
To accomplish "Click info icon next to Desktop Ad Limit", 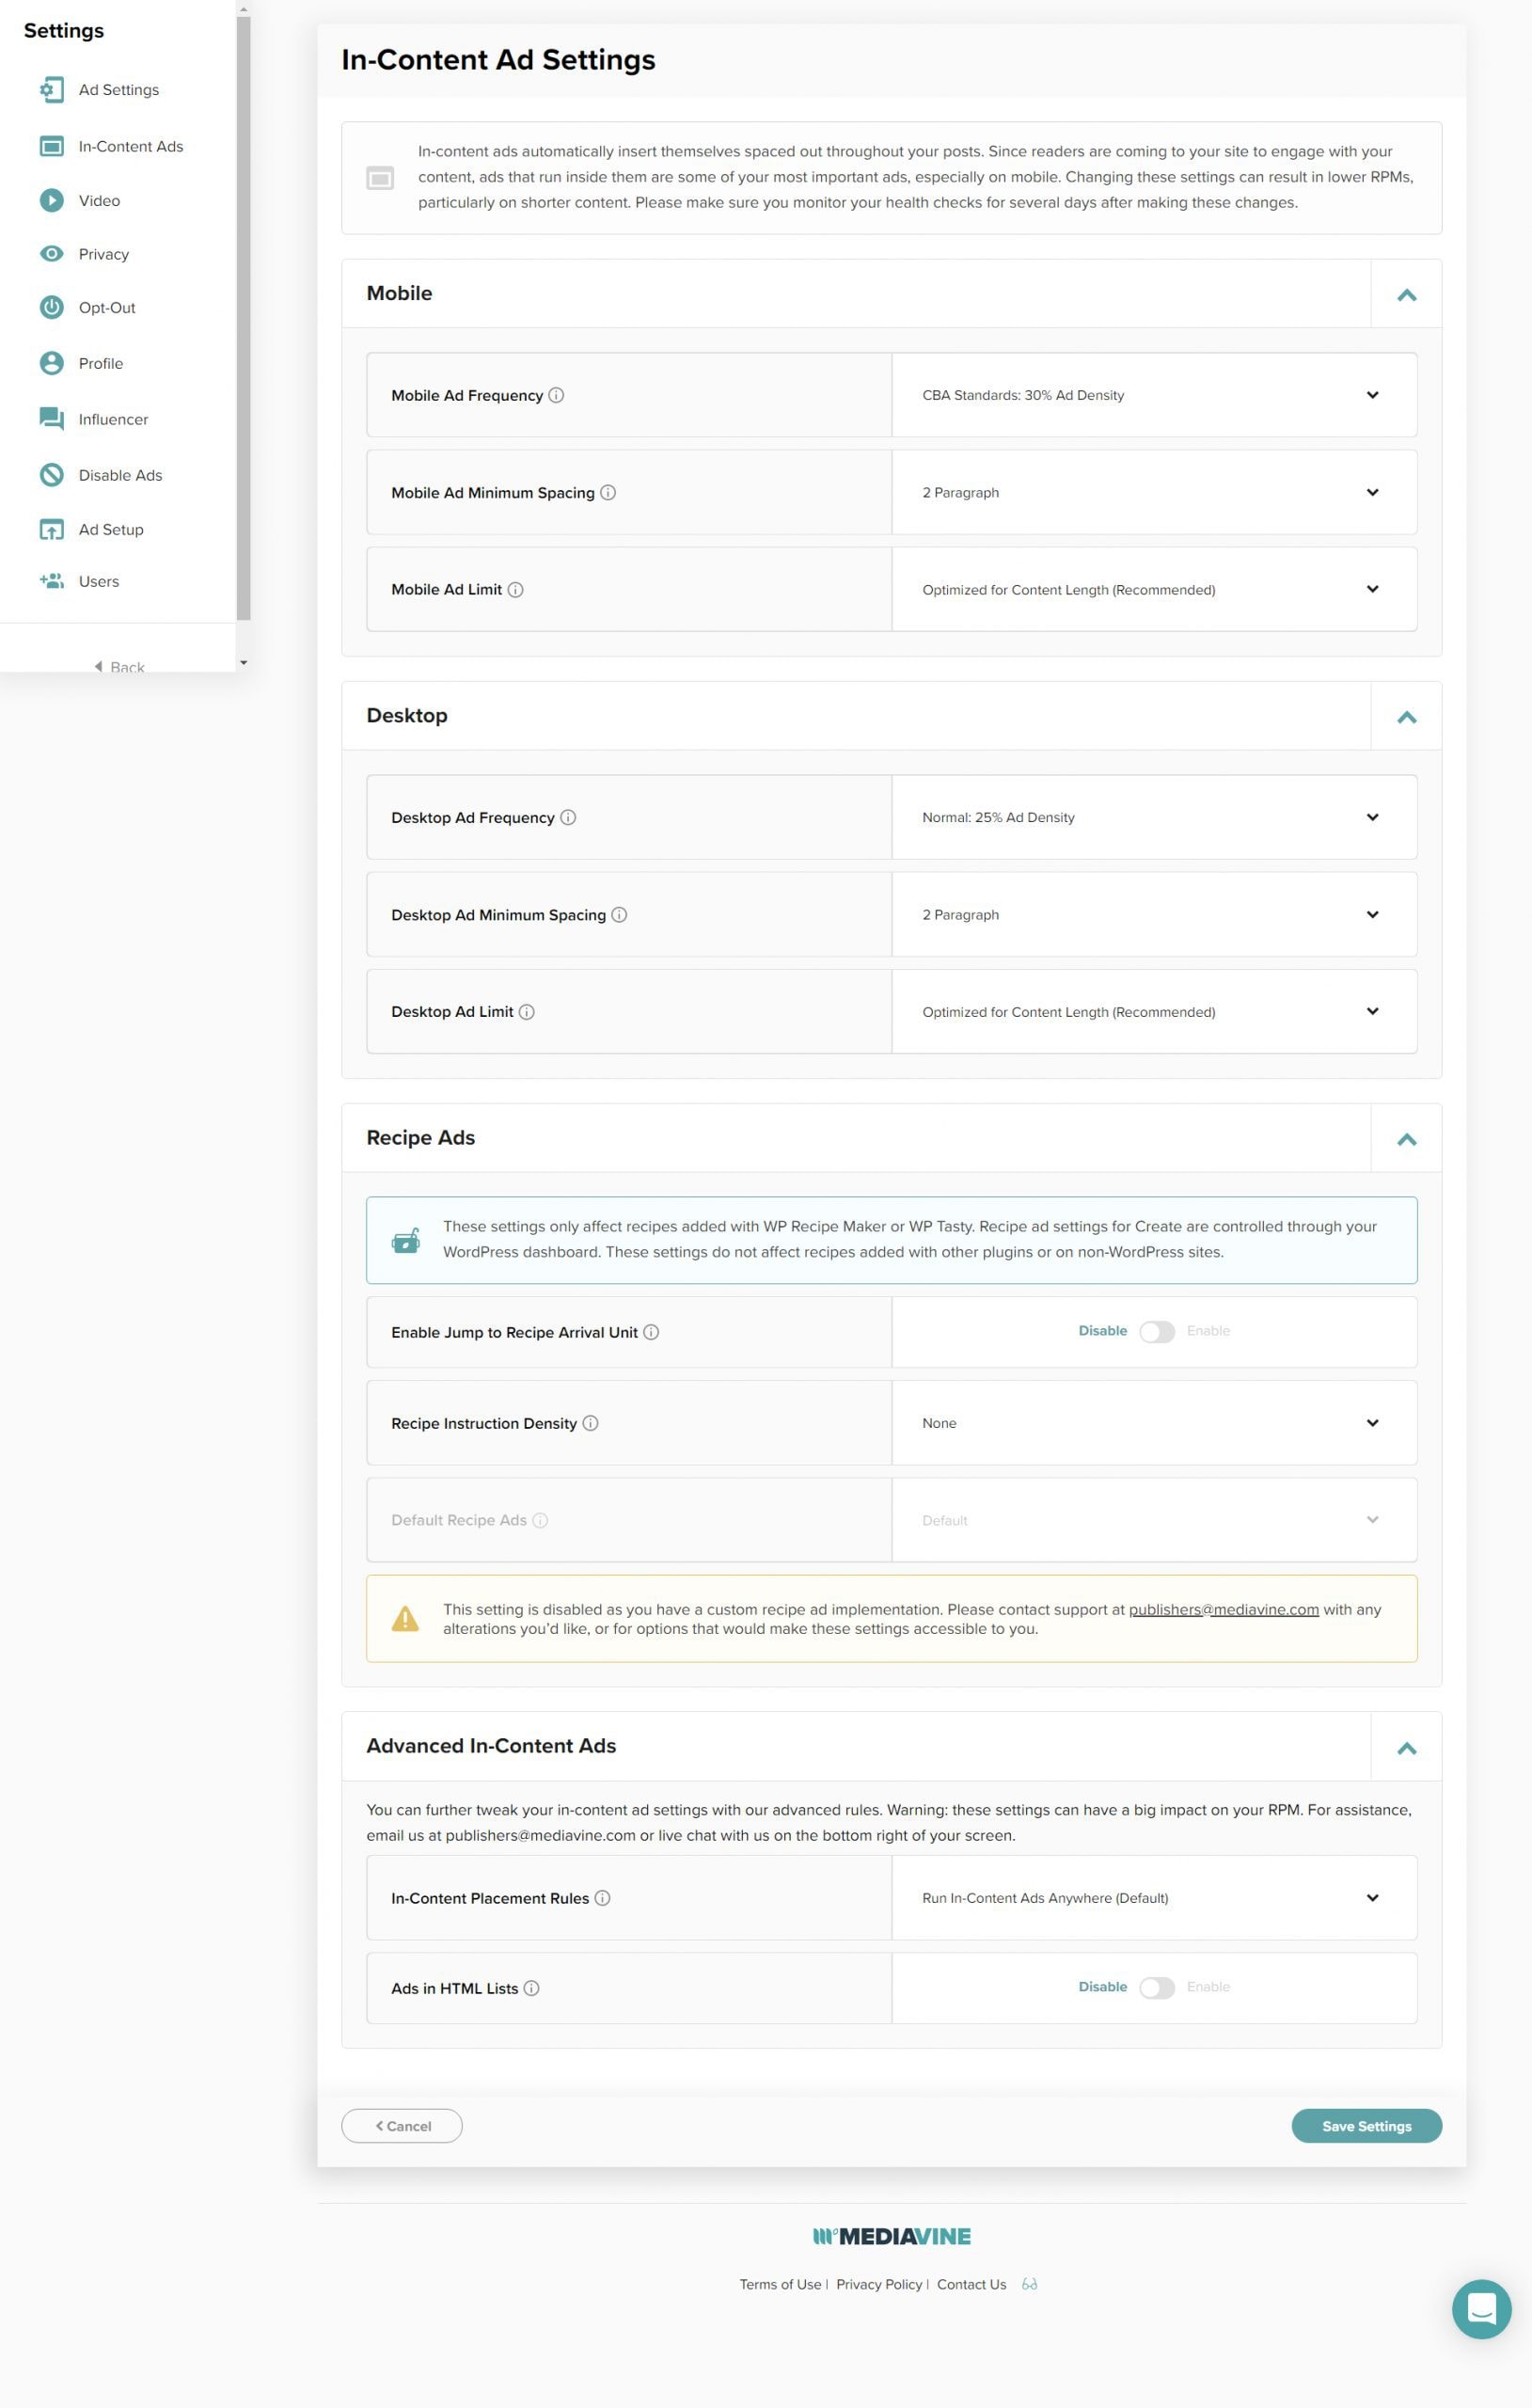I will pos(526,1012).
